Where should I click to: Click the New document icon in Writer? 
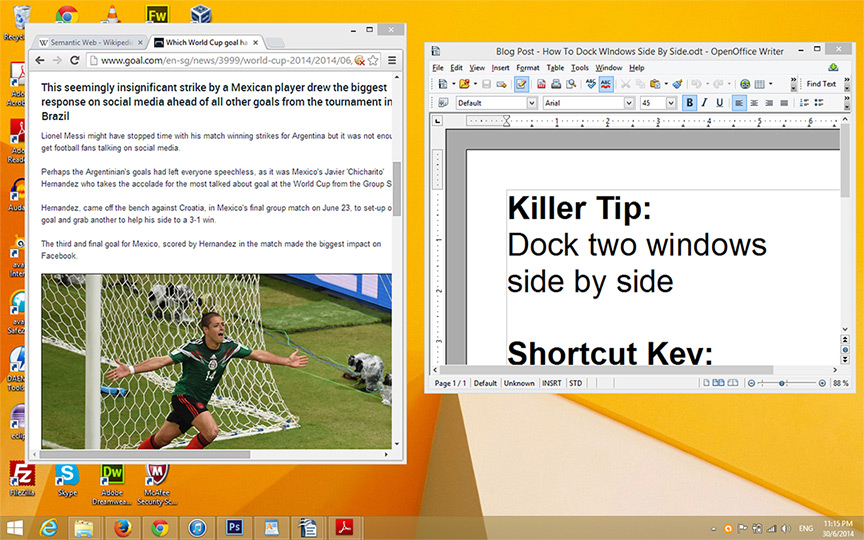pyautogui.click(x=442, y=84)
